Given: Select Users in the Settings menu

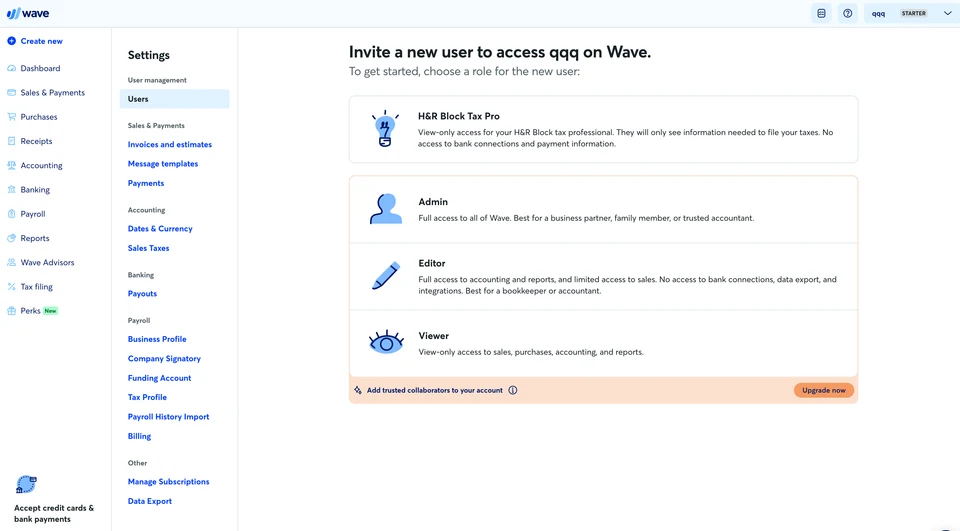Looking at the screenshot, I should tap(174, 99).
